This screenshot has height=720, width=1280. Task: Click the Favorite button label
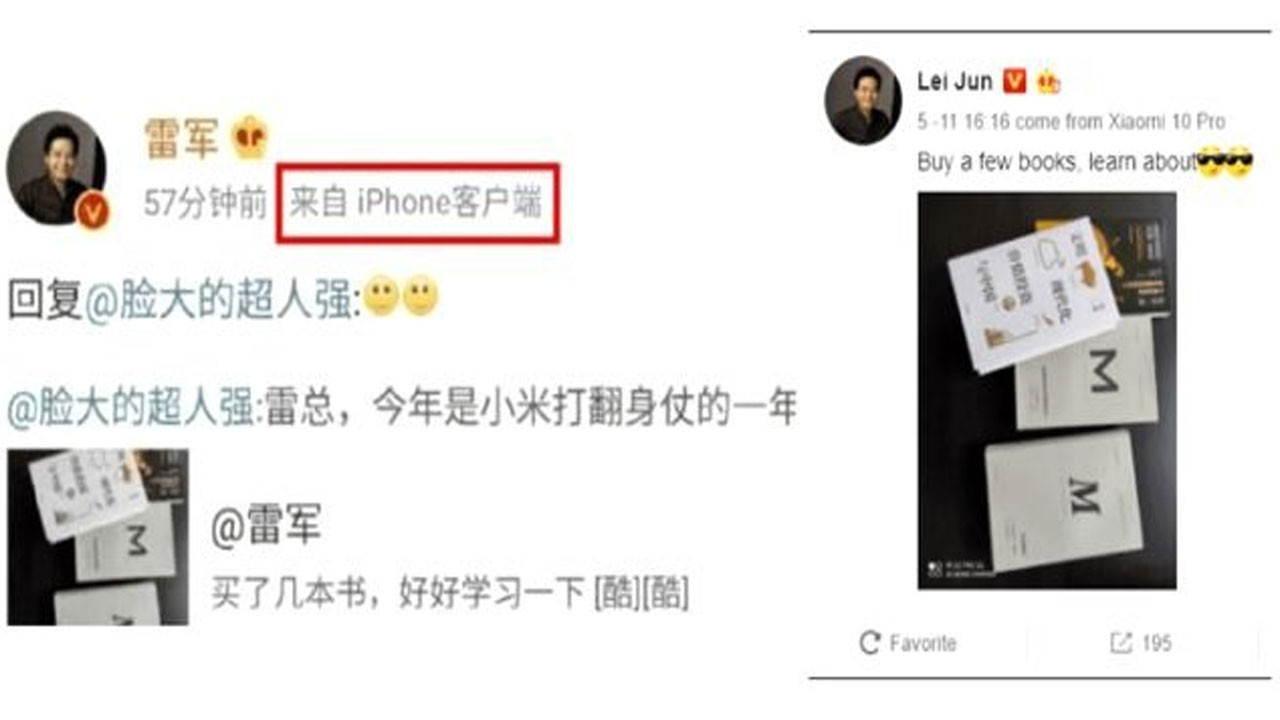[923, 643]
